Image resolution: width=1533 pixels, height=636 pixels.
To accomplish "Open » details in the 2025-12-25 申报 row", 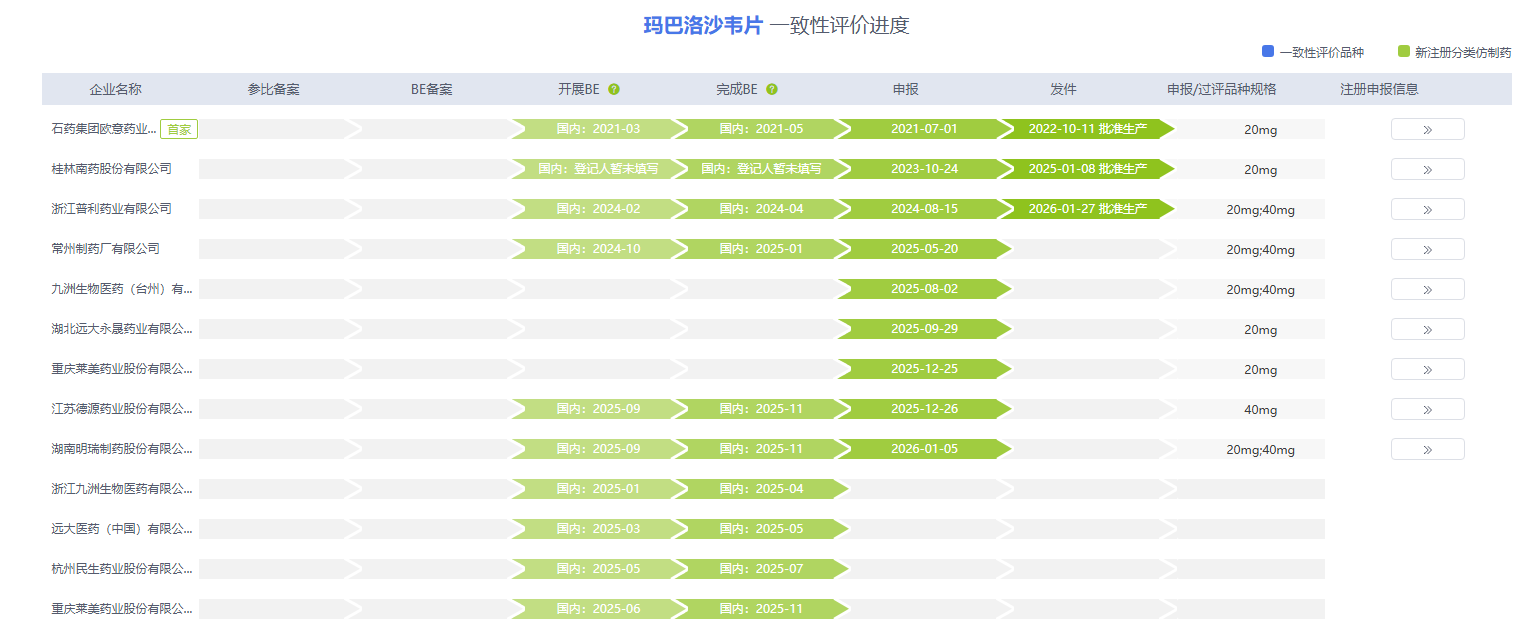I will [1427, 369].
